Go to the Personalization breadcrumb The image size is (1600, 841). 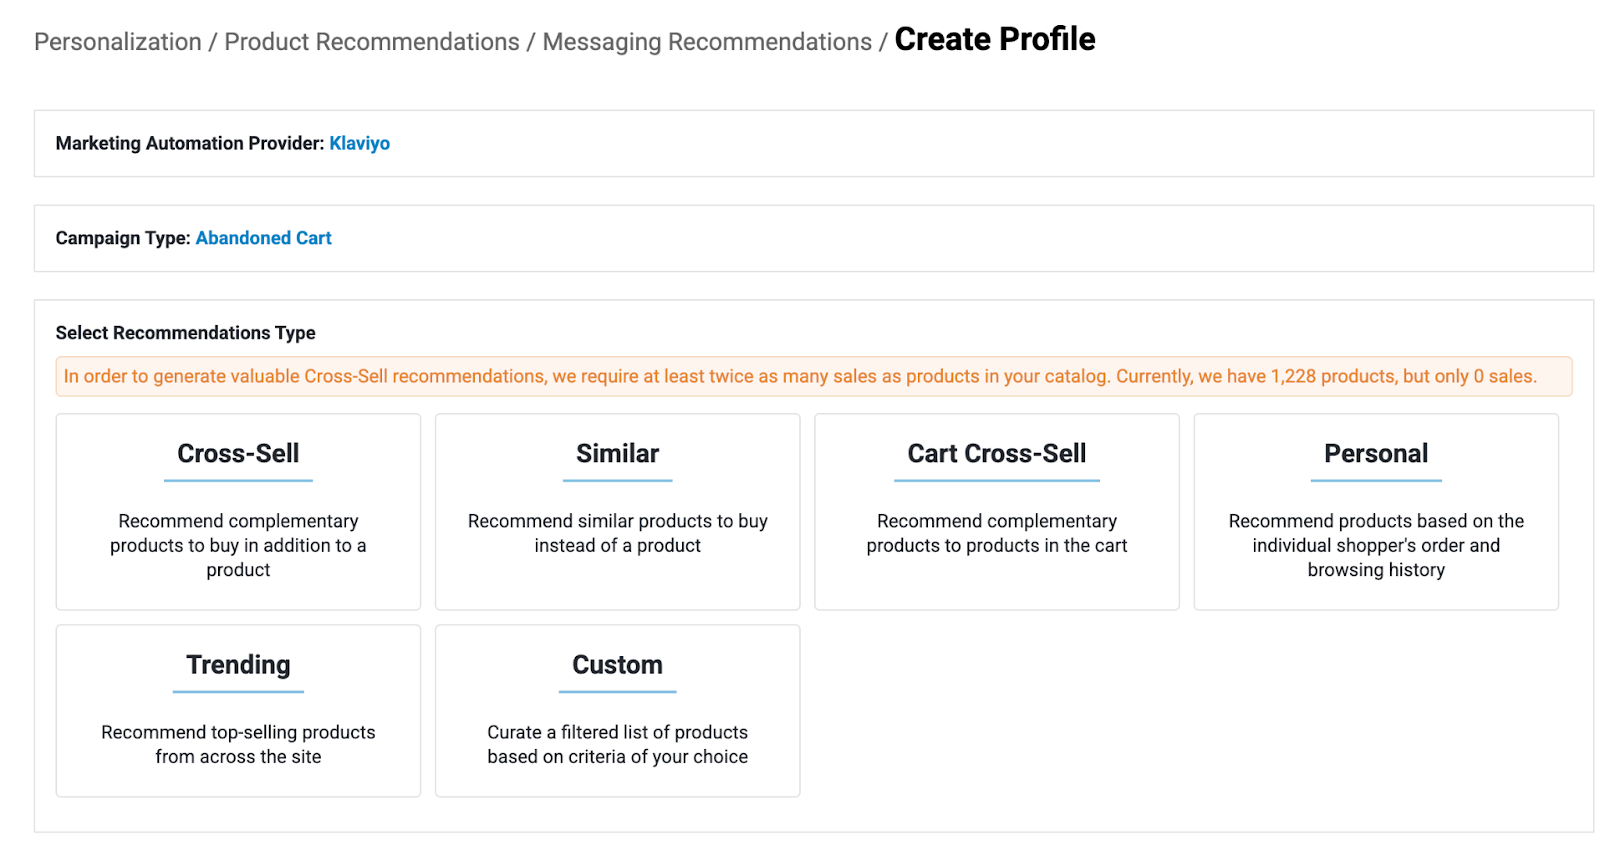coord(118,42)
